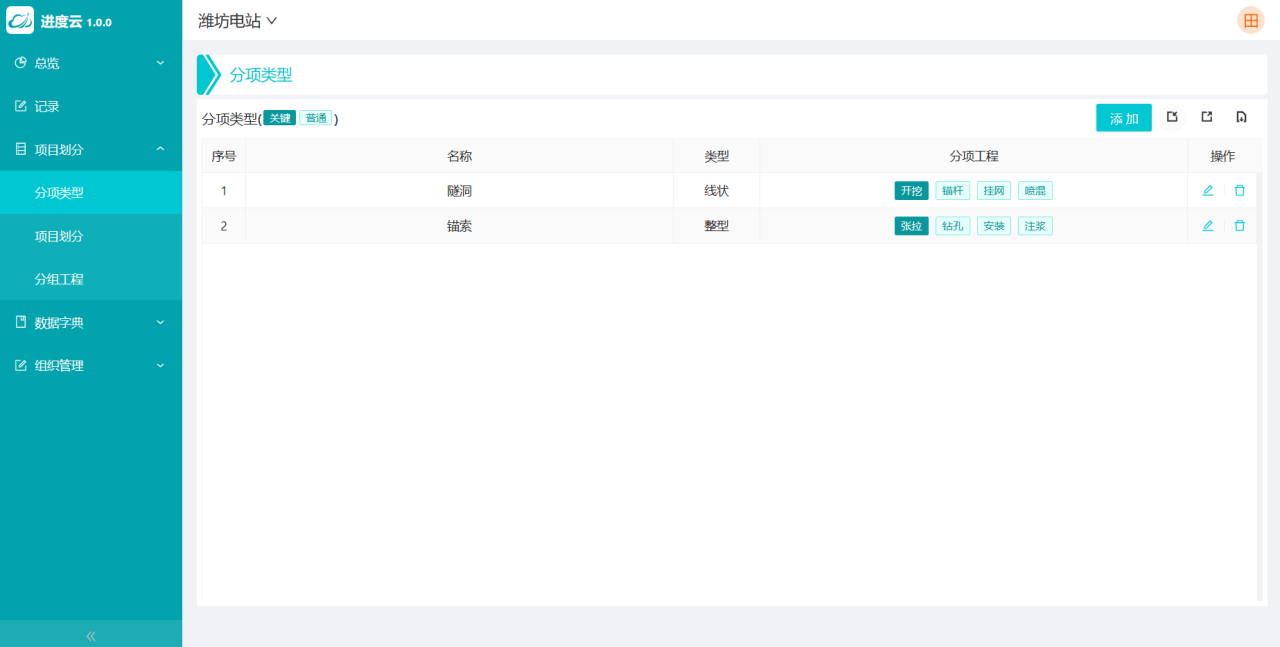Viewport: 1280px width, 647px height.
Task: Click the 开挖 tag in 隧洞 row
Action: click(x=911, y=190)
